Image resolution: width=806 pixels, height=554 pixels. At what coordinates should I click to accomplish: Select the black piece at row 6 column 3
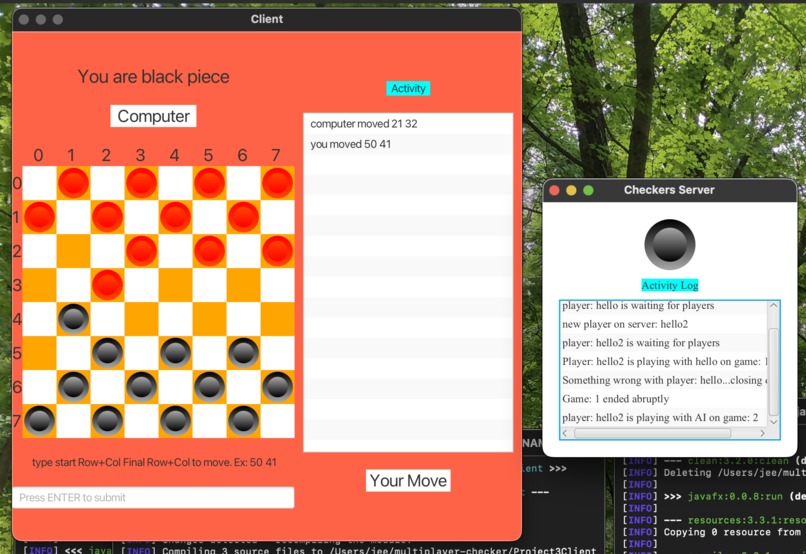(141, 387)
